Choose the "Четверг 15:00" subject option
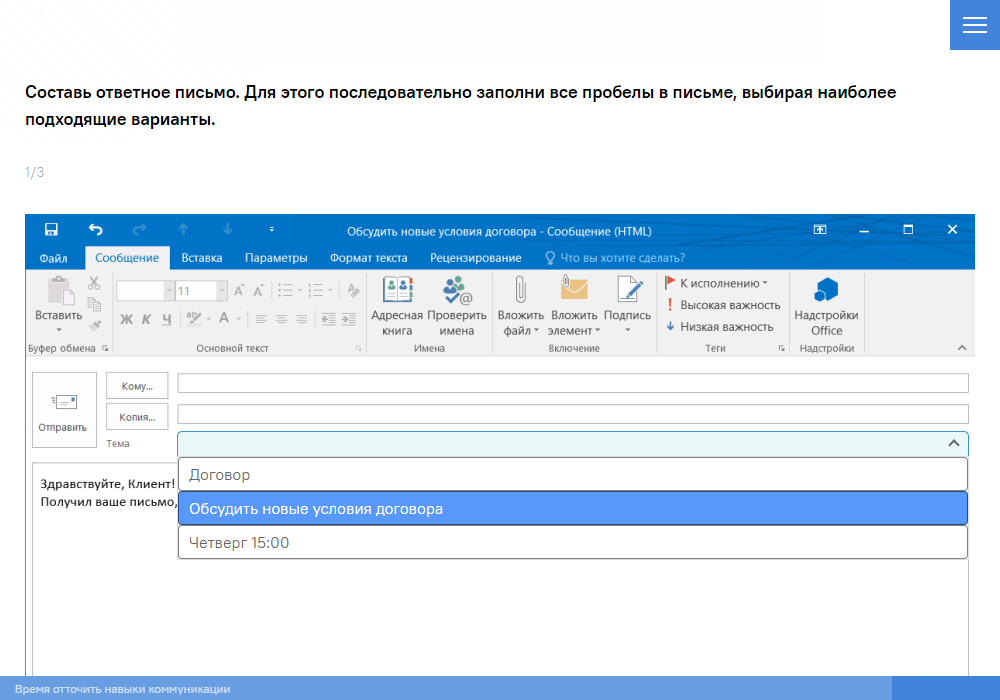Viewport: 1000px width, 700px height. pos(572,543)
